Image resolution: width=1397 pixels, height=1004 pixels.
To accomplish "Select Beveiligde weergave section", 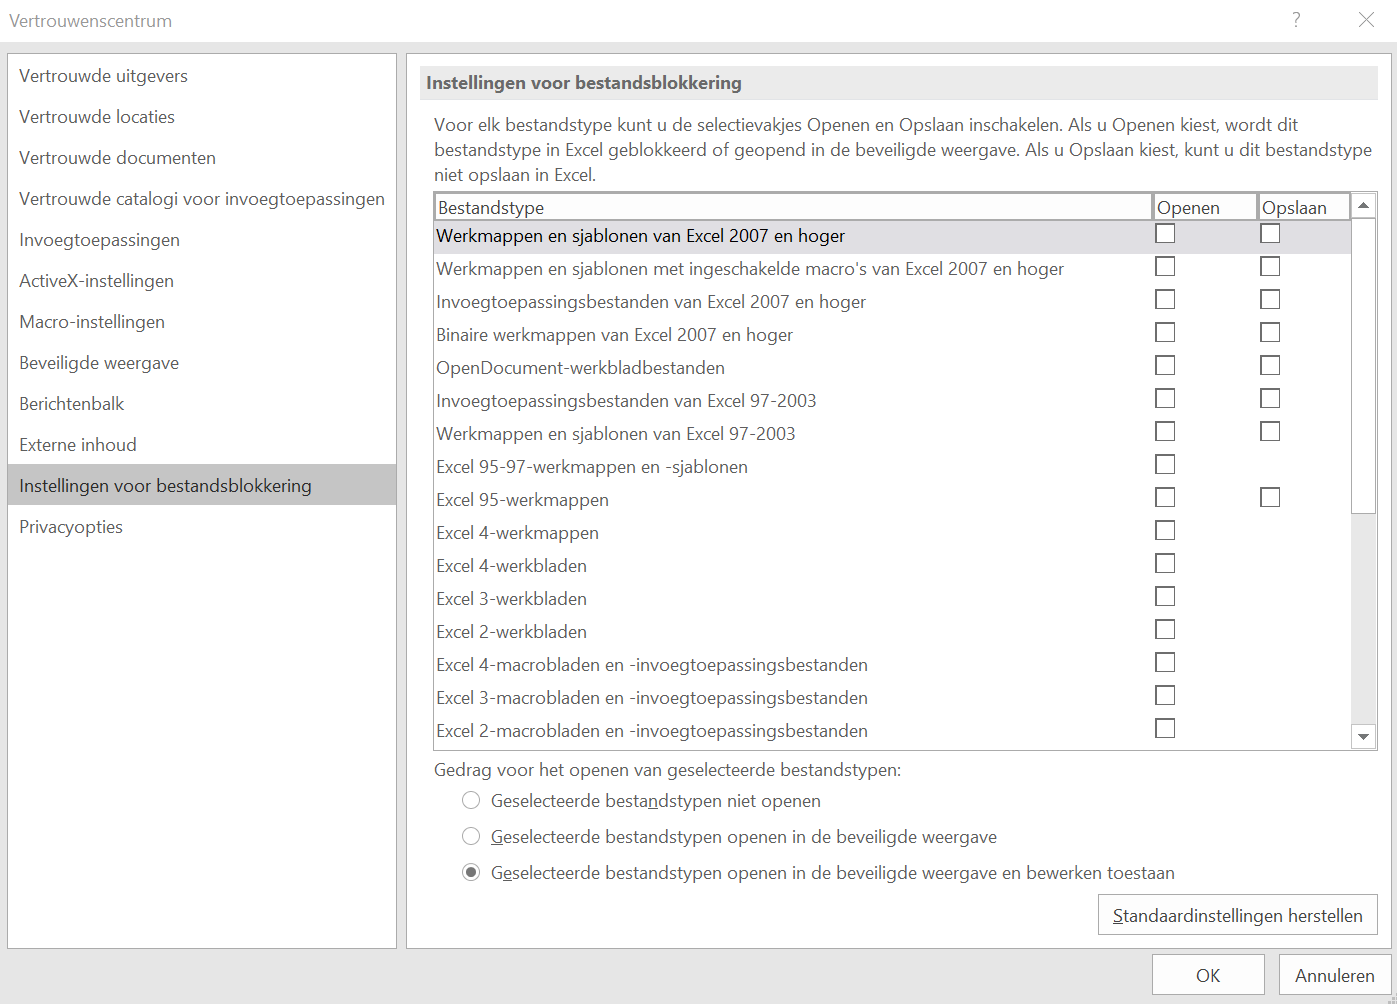I will [202, 363].
